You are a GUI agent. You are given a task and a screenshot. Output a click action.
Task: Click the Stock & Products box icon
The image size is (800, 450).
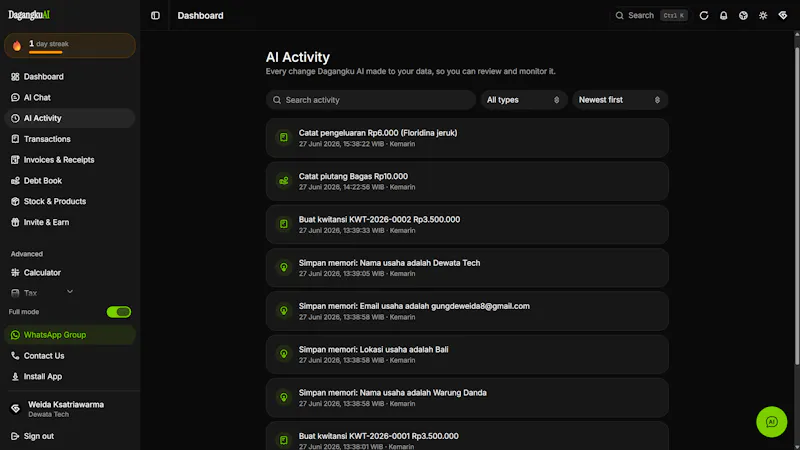tap(15, 202)
